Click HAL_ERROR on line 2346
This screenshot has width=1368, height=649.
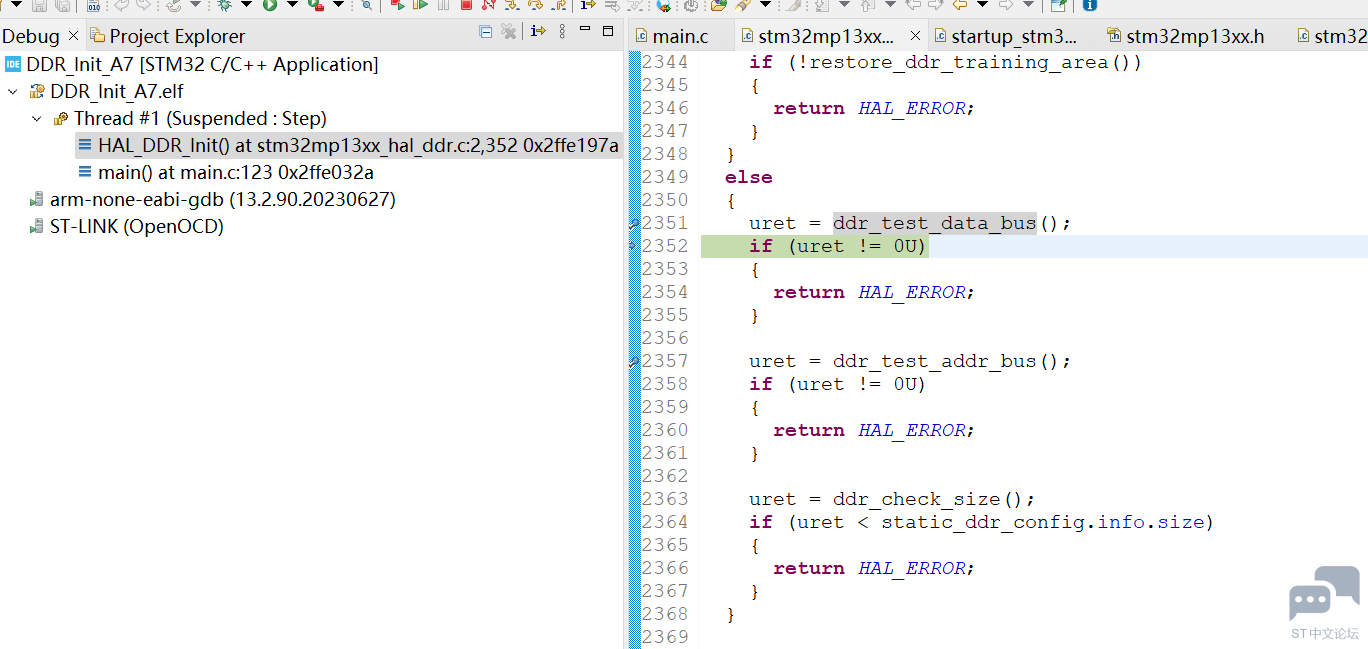(912, 108)
